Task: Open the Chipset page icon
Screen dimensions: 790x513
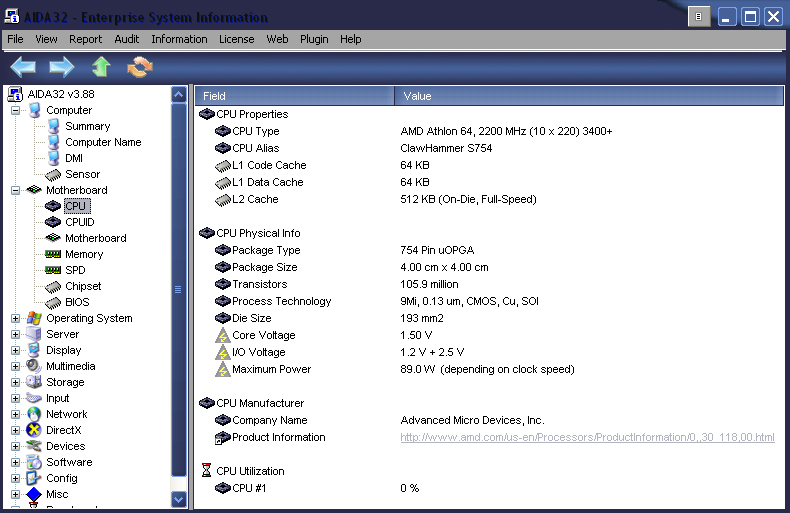Action: pos(53,286)
